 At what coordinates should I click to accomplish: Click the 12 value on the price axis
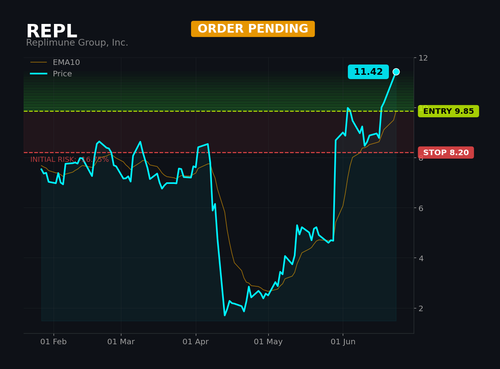(x=423, y=58)
